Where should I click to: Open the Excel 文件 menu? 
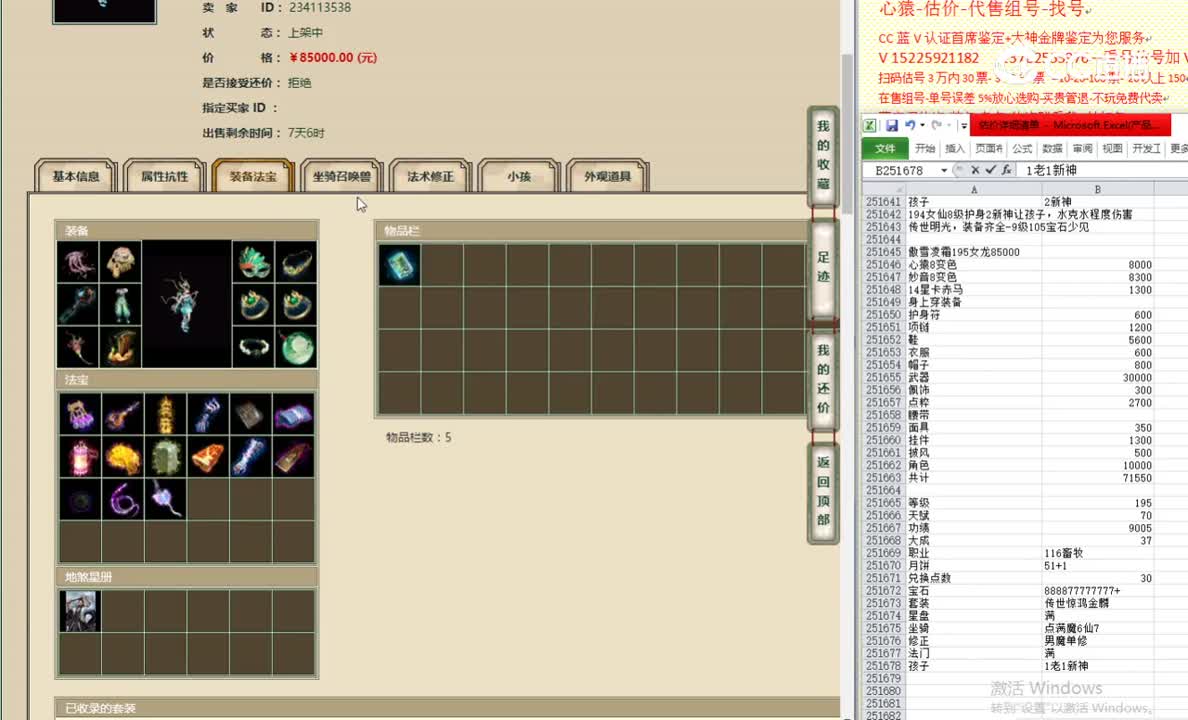(x=885, y=149)
